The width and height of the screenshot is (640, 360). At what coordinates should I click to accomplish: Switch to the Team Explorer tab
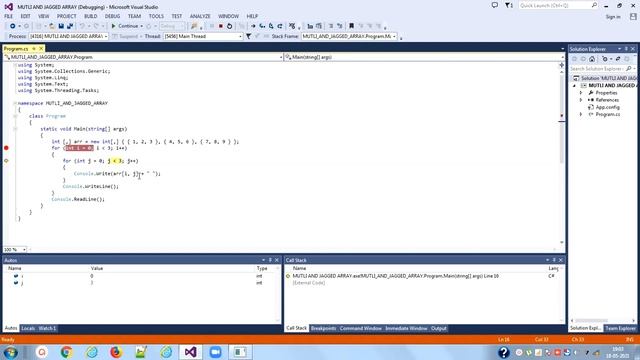click(x=620, y=328)
